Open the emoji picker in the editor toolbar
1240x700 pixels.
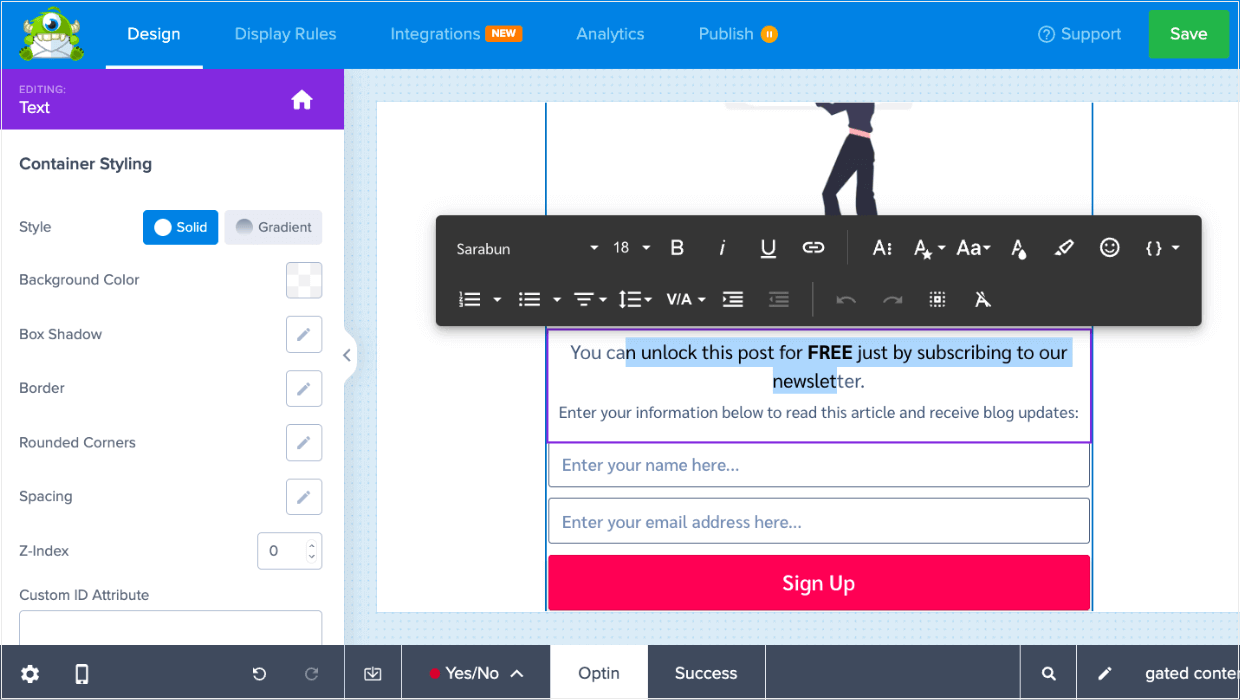[1109, 247]
